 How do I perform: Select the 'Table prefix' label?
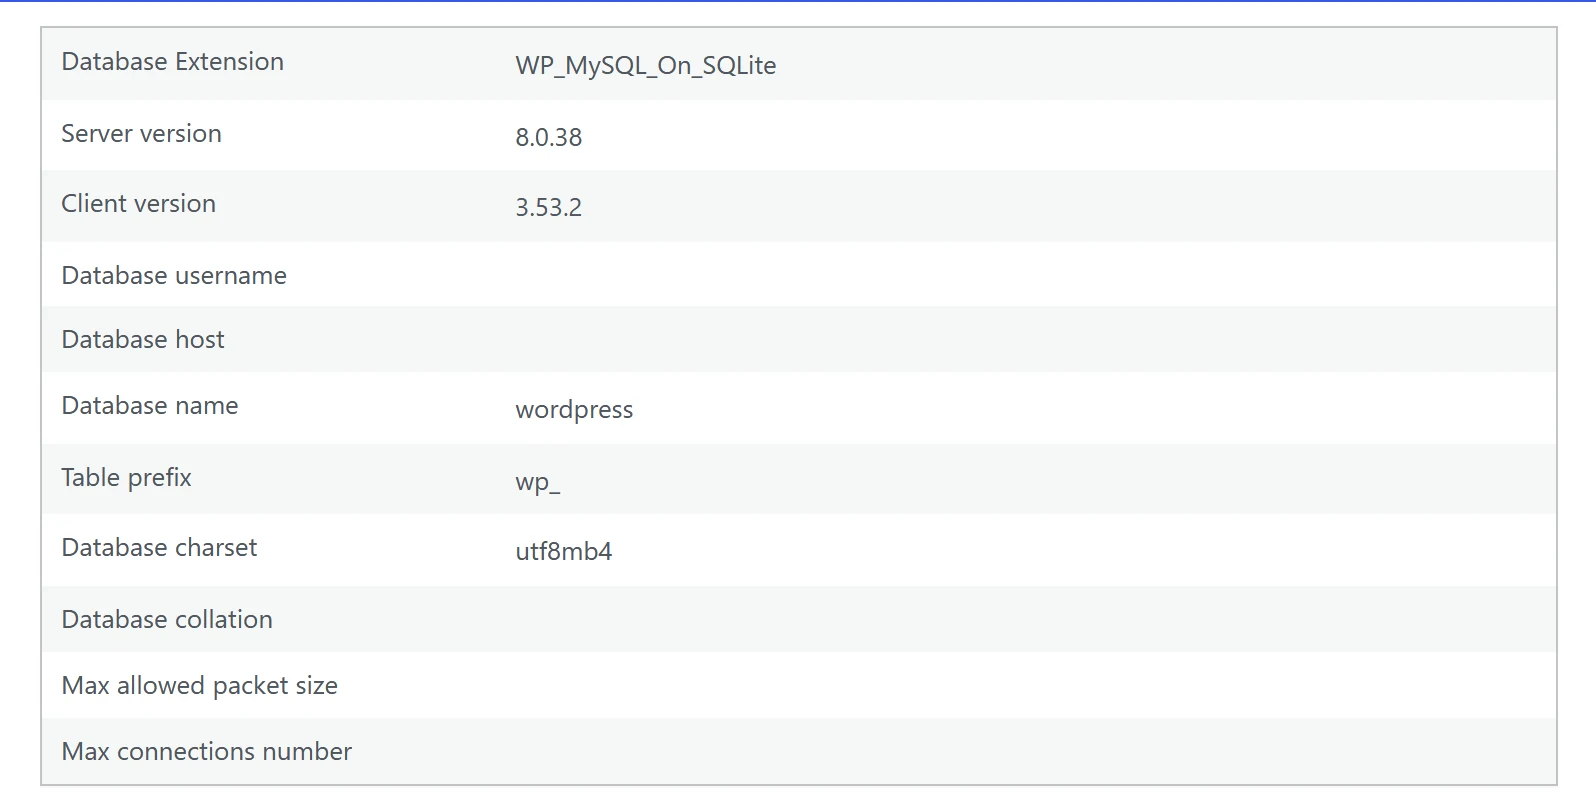pos(126,478)
